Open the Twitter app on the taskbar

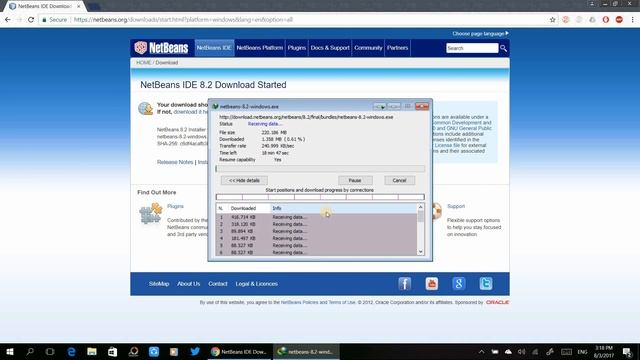coord(195,351)
